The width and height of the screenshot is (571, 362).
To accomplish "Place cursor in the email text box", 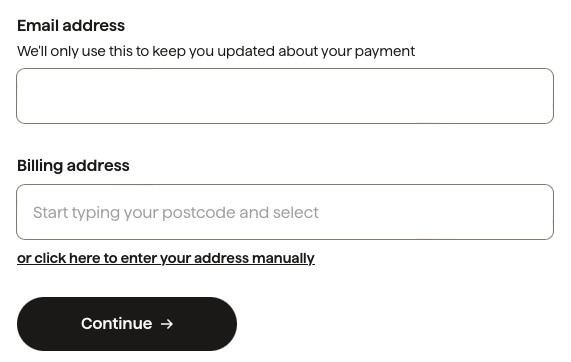I will (285, 96).
